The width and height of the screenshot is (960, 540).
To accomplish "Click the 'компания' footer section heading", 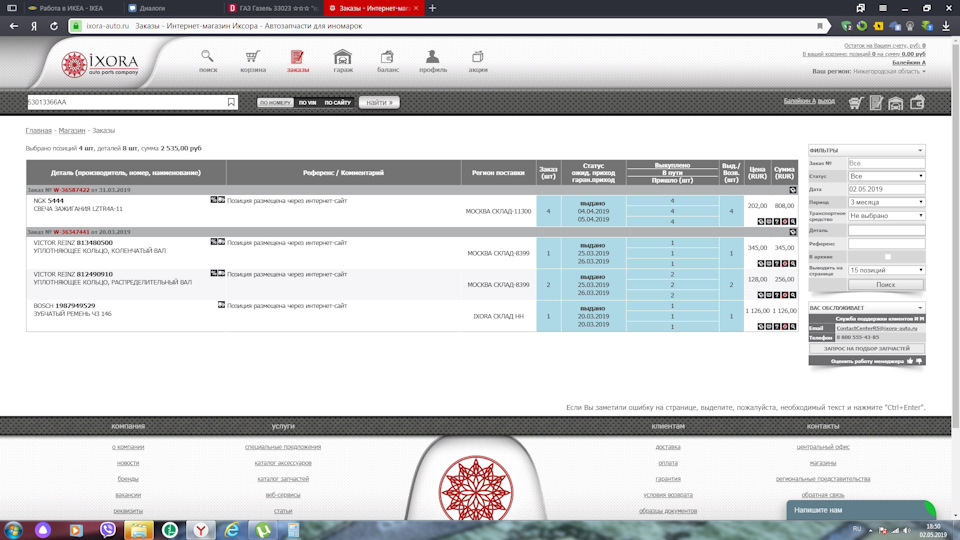I will [128, 426].
